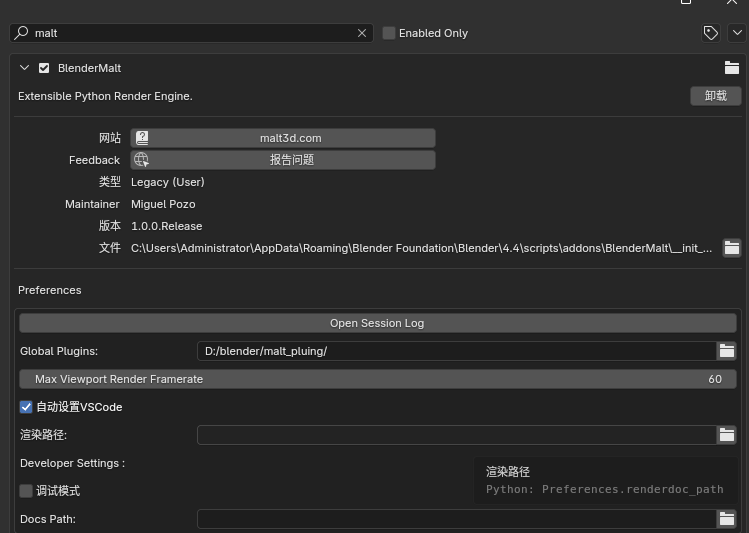The image size is (749, 533).
Task: Toggle the Enabled Only checkbox
Action: (389, 33)
